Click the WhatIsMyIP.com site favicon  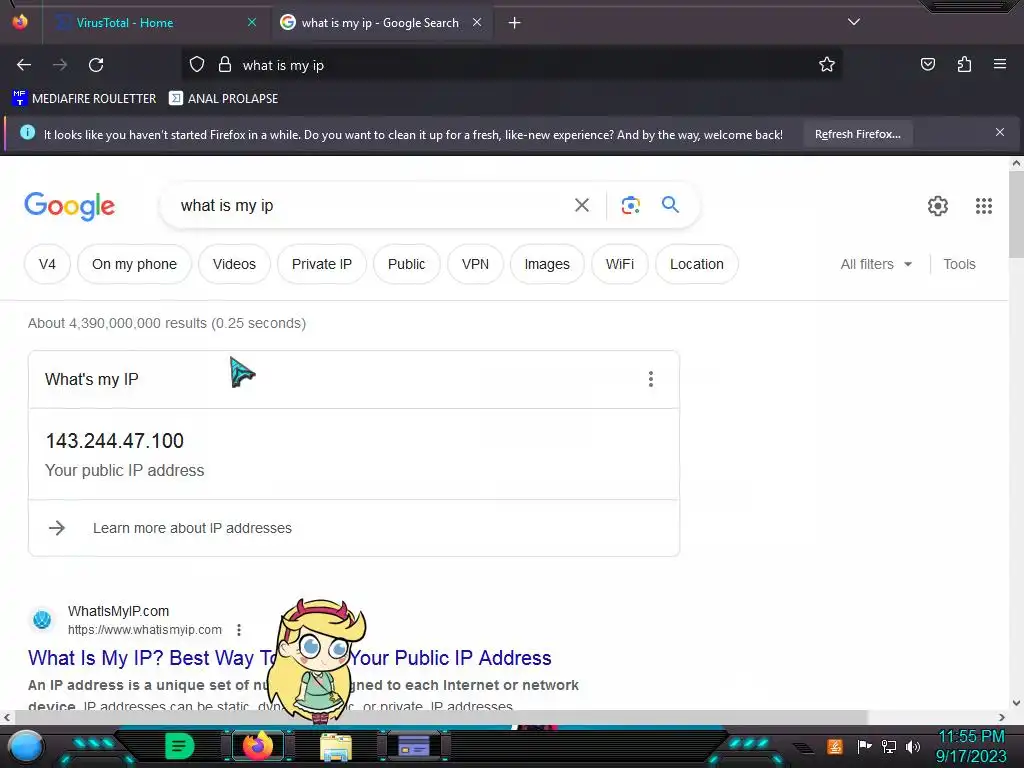42,619
